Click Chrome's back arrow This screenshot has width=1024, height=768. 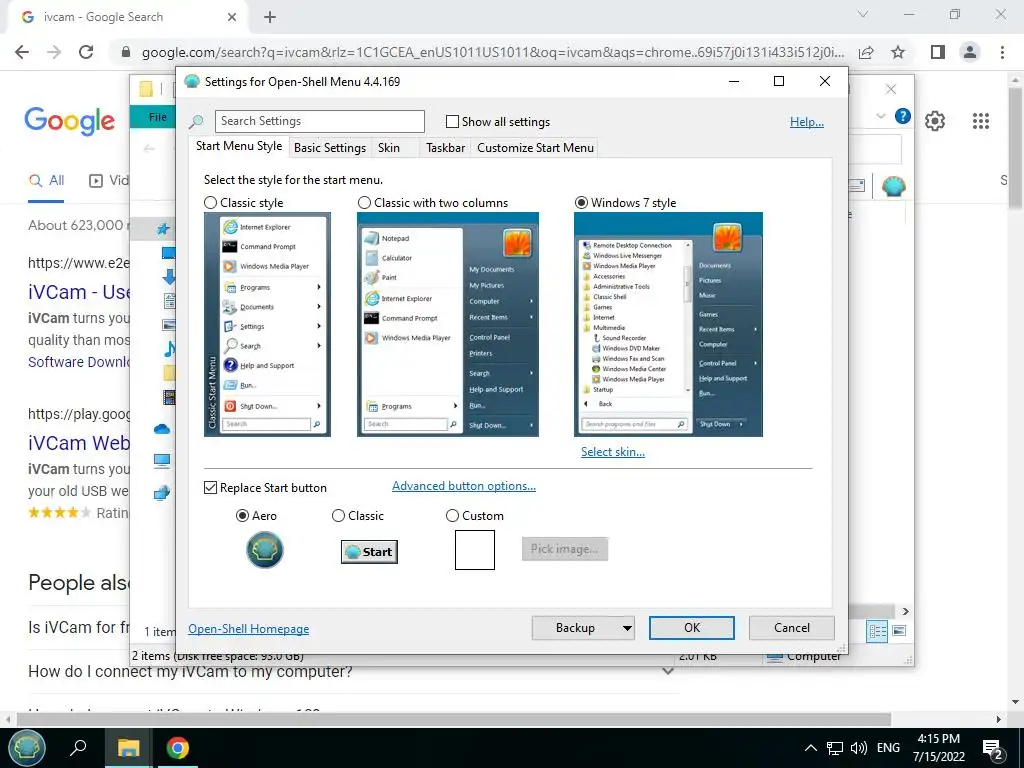(22, 52)
